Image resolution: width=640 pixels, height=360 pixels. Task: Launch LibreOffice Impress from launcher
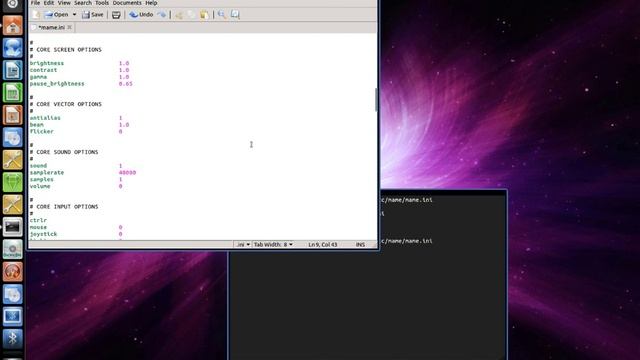coord(13,115)
